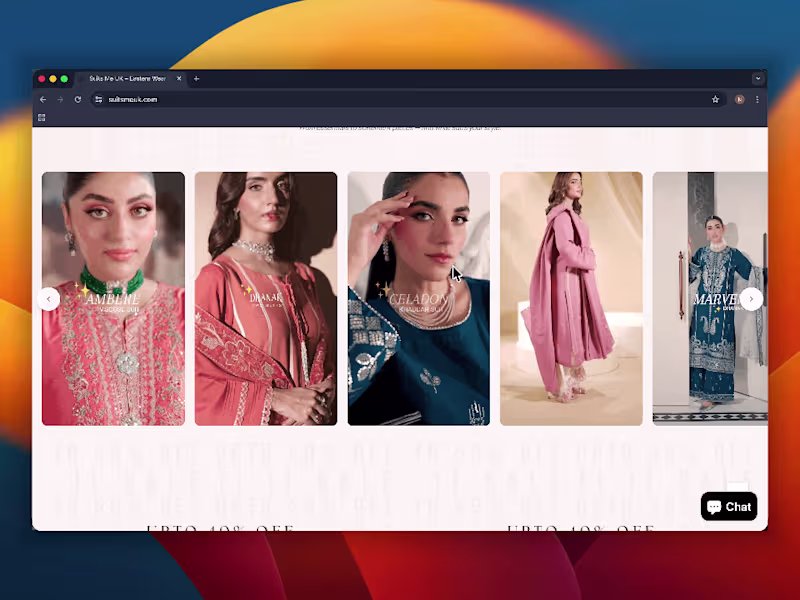
Task: Open the MARVEL collection card
Action: click(710, 298)
